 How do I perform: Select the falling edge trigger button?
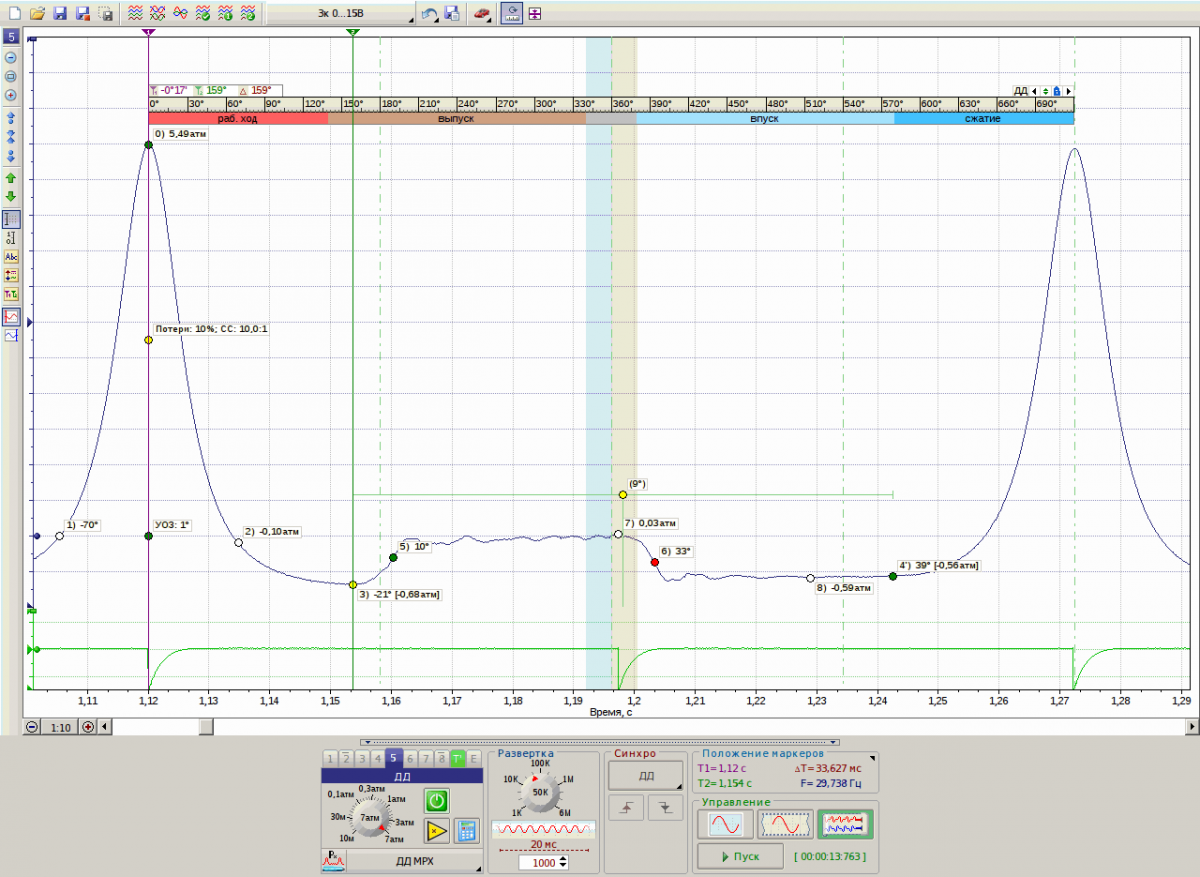tap(664, 808)
